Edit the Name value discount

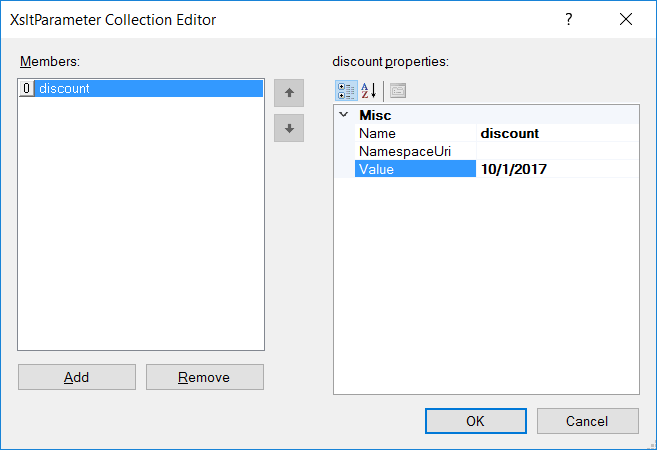pyautogui.click(x=558, y=133)
